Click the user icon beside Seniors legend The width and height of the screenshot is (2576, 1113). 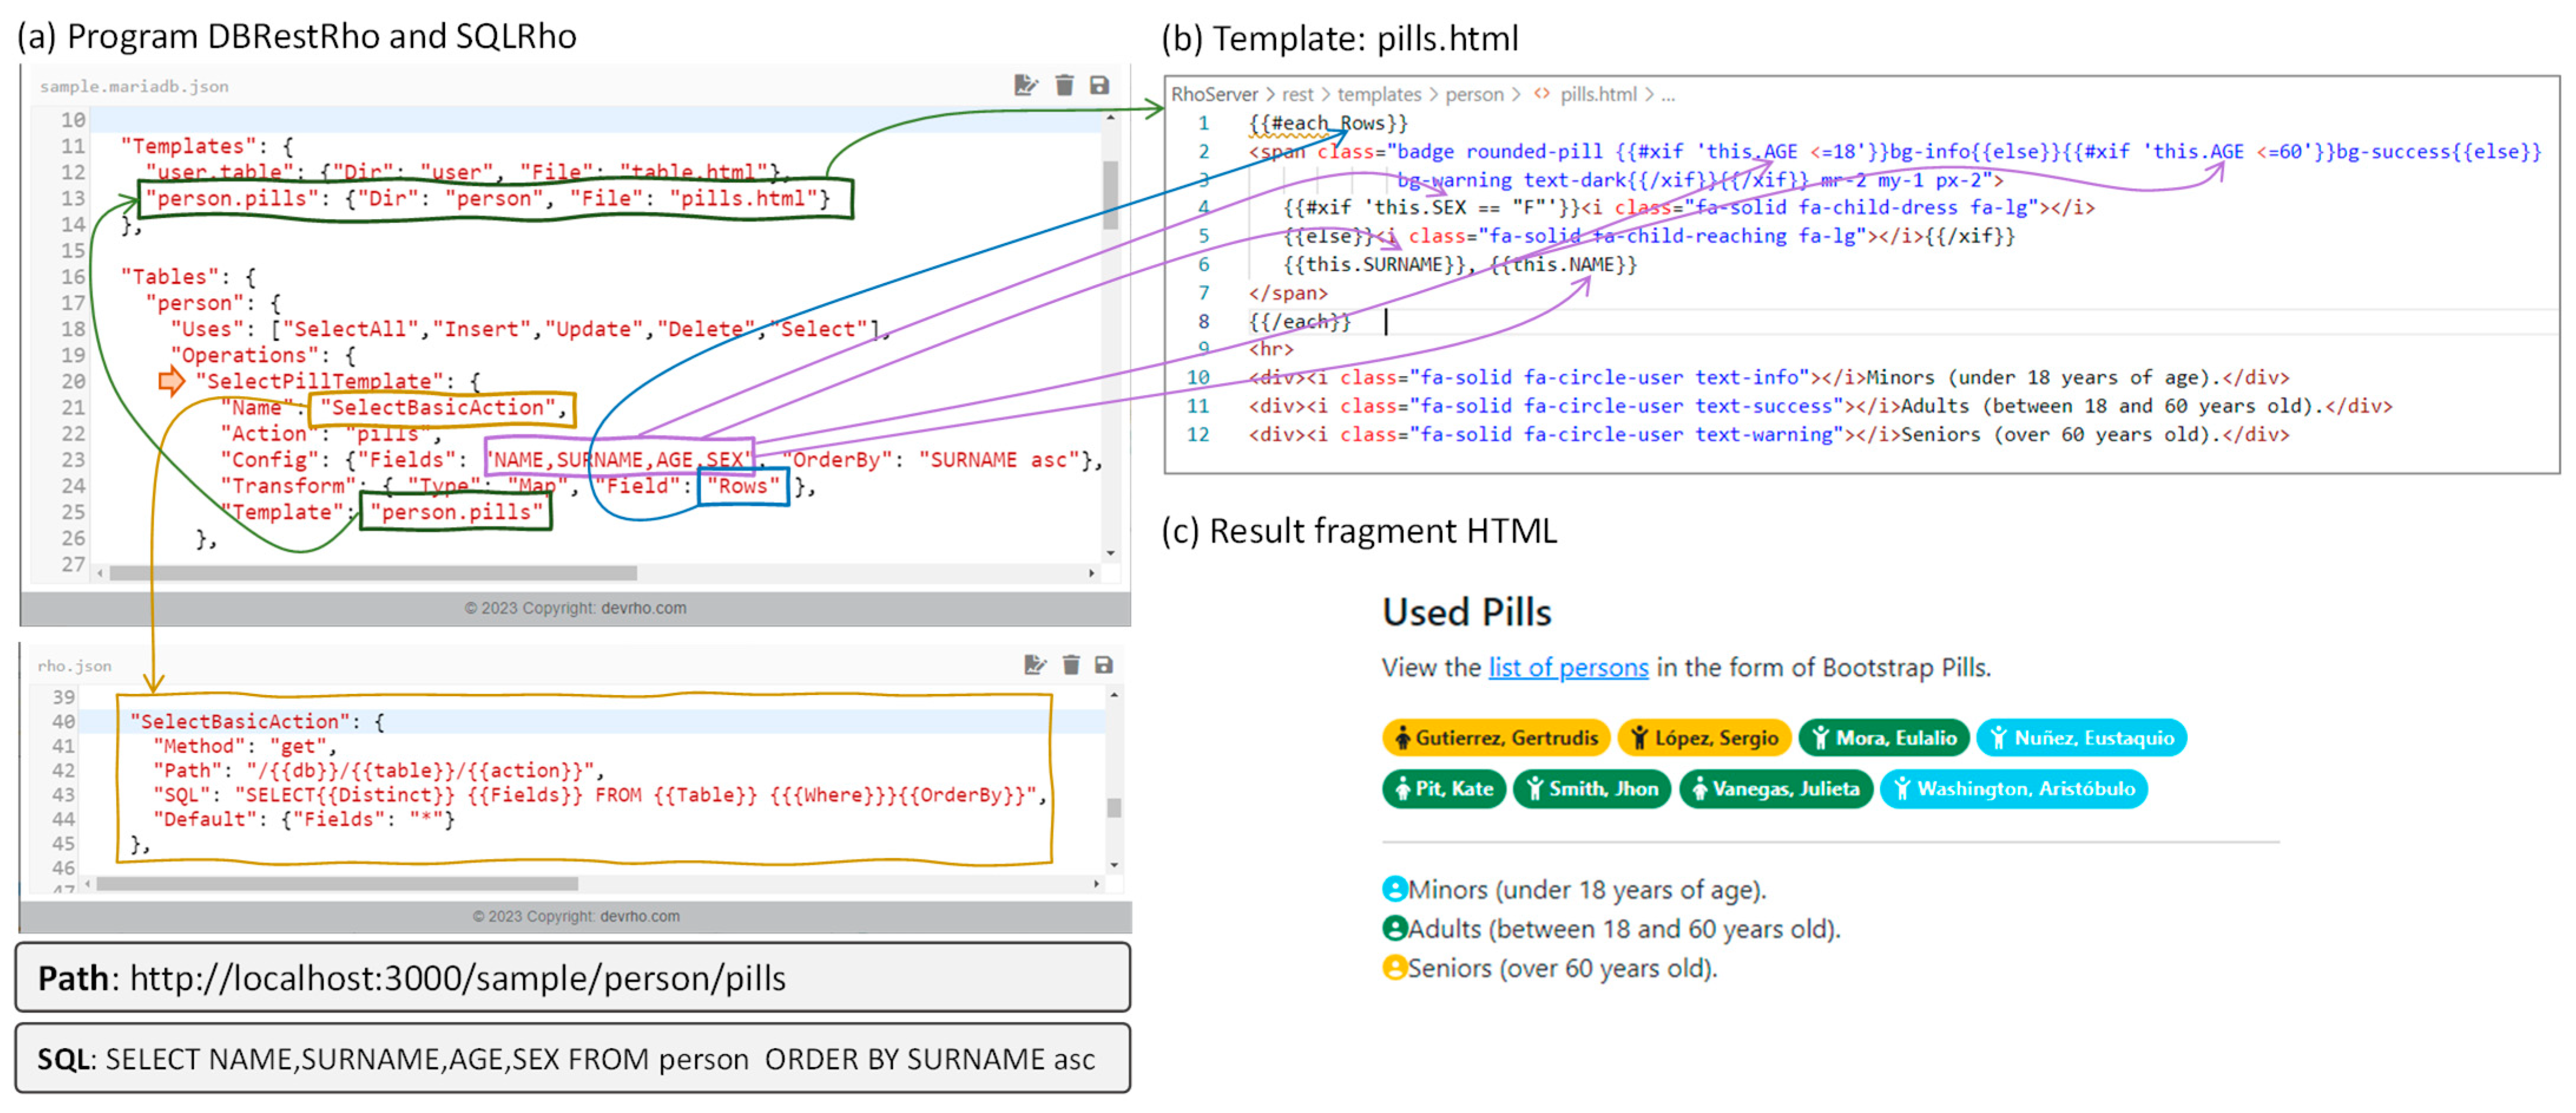tap(1394, 967)
